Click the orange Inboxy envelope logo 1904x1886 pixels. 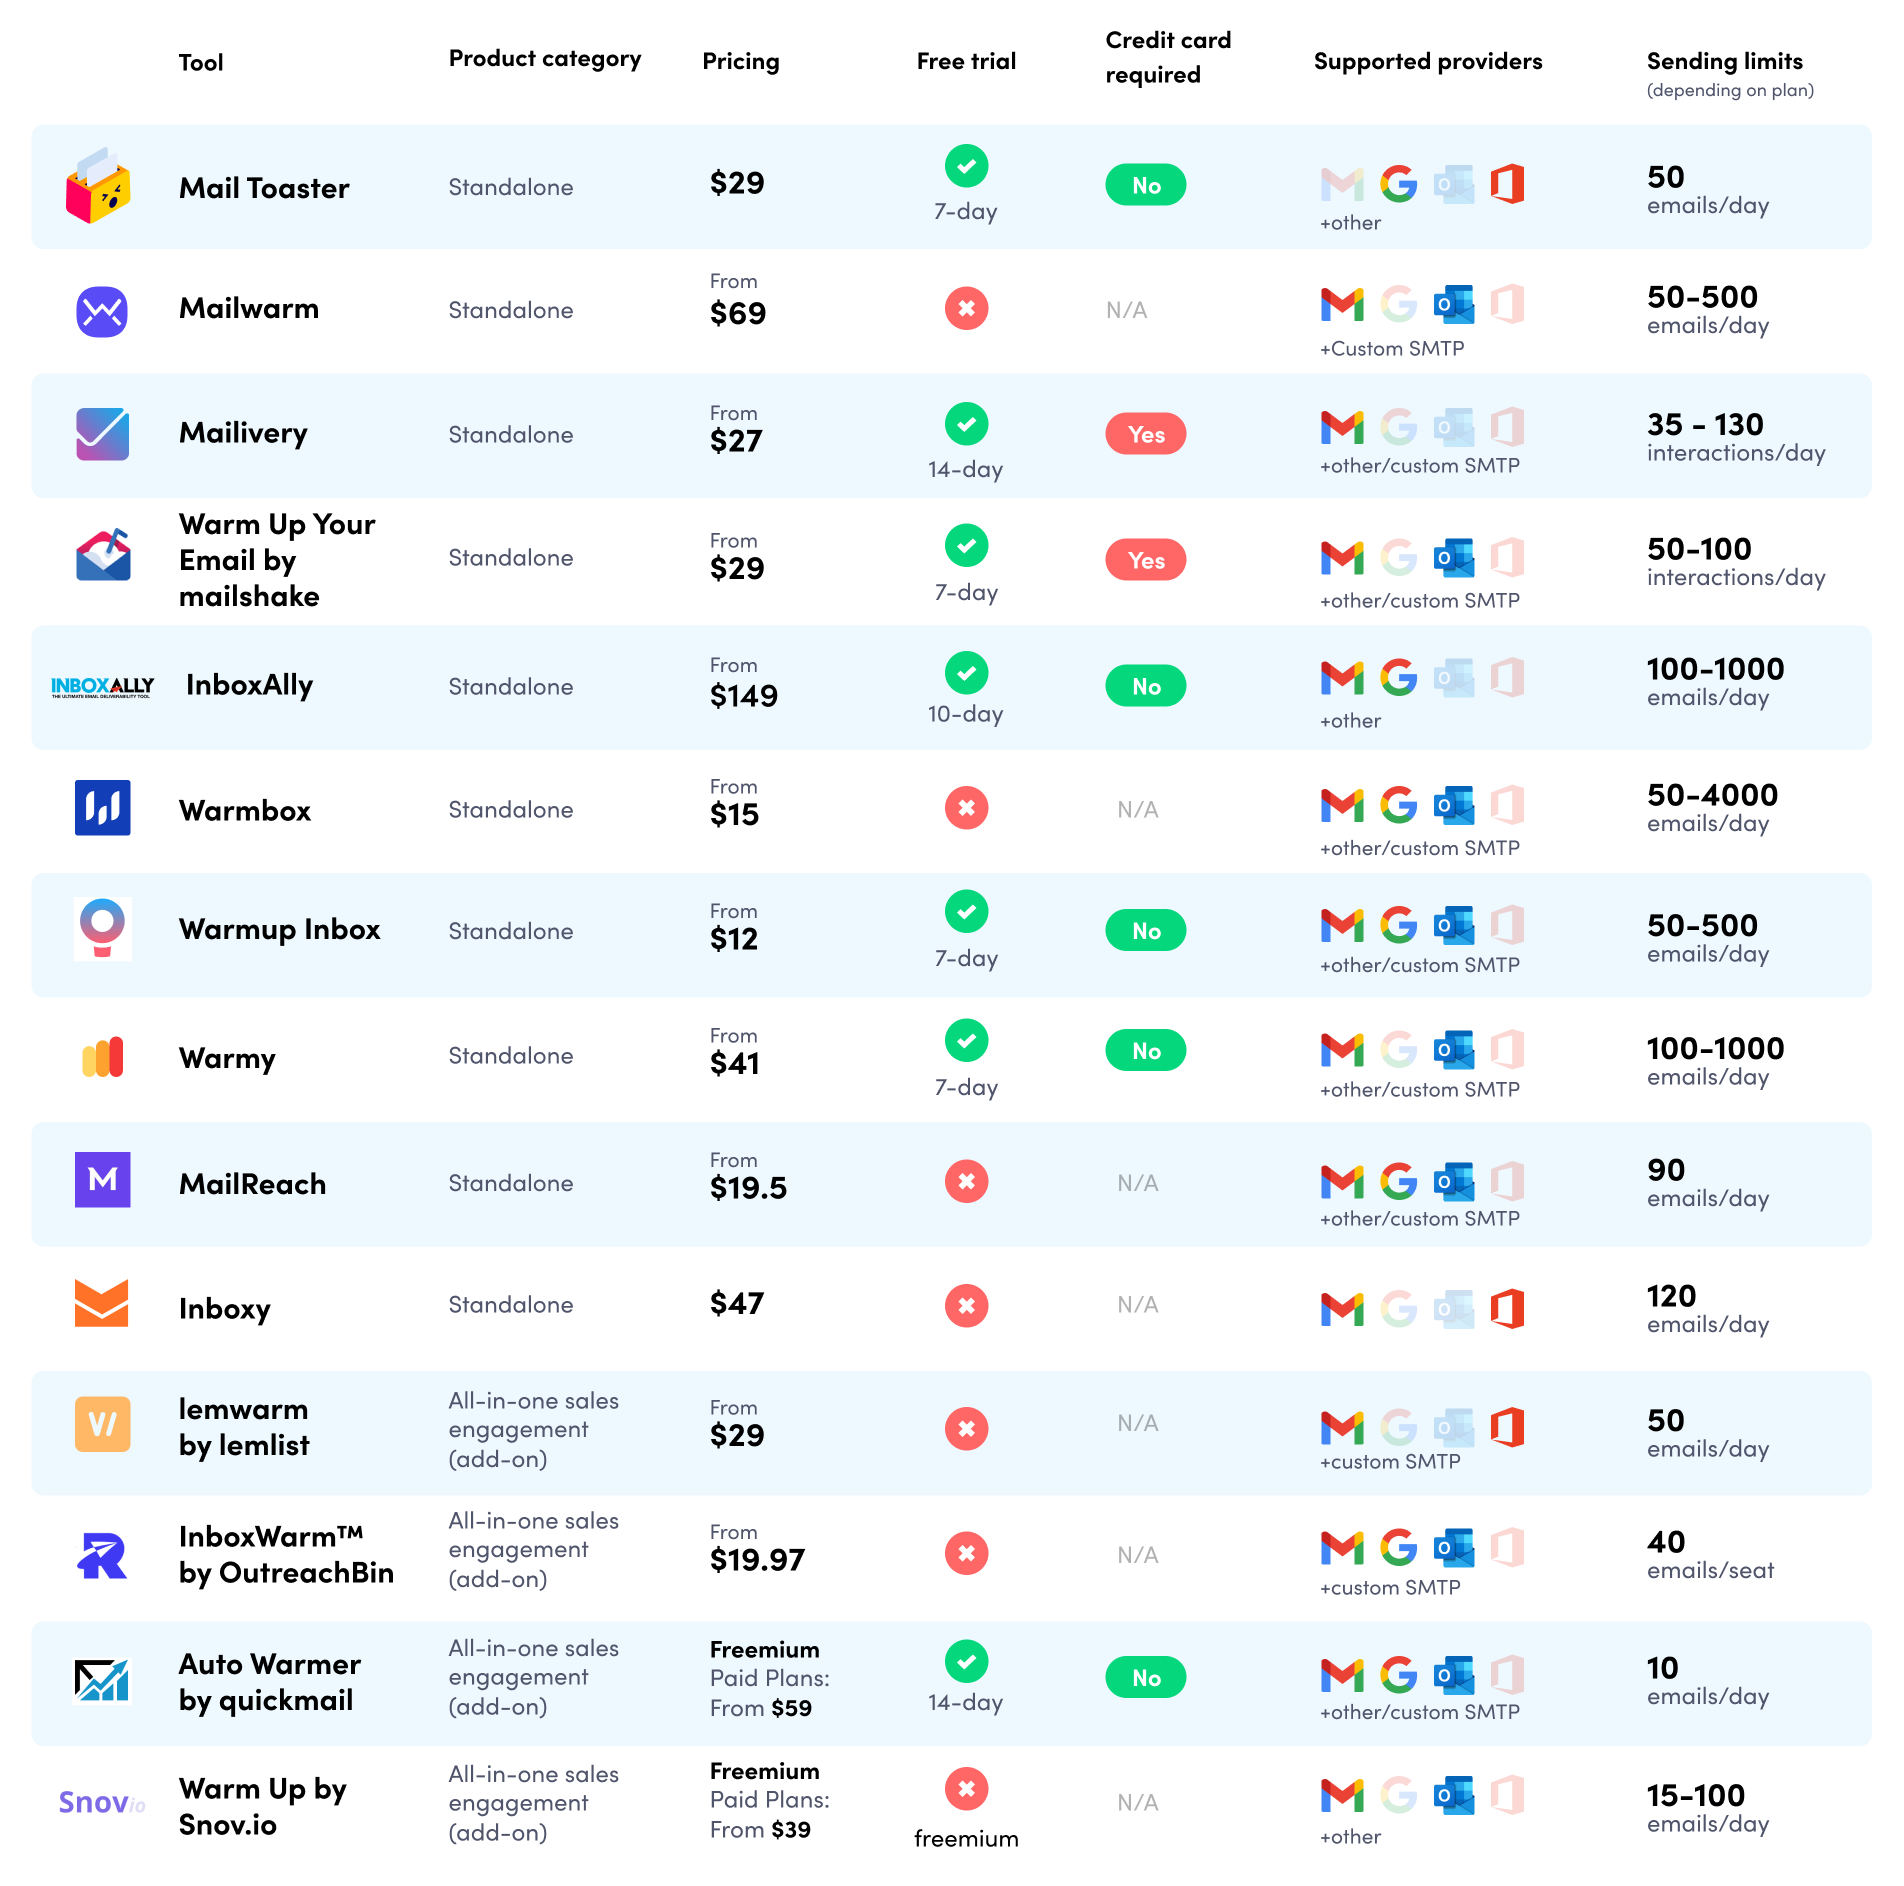[x=102, y=1304]
